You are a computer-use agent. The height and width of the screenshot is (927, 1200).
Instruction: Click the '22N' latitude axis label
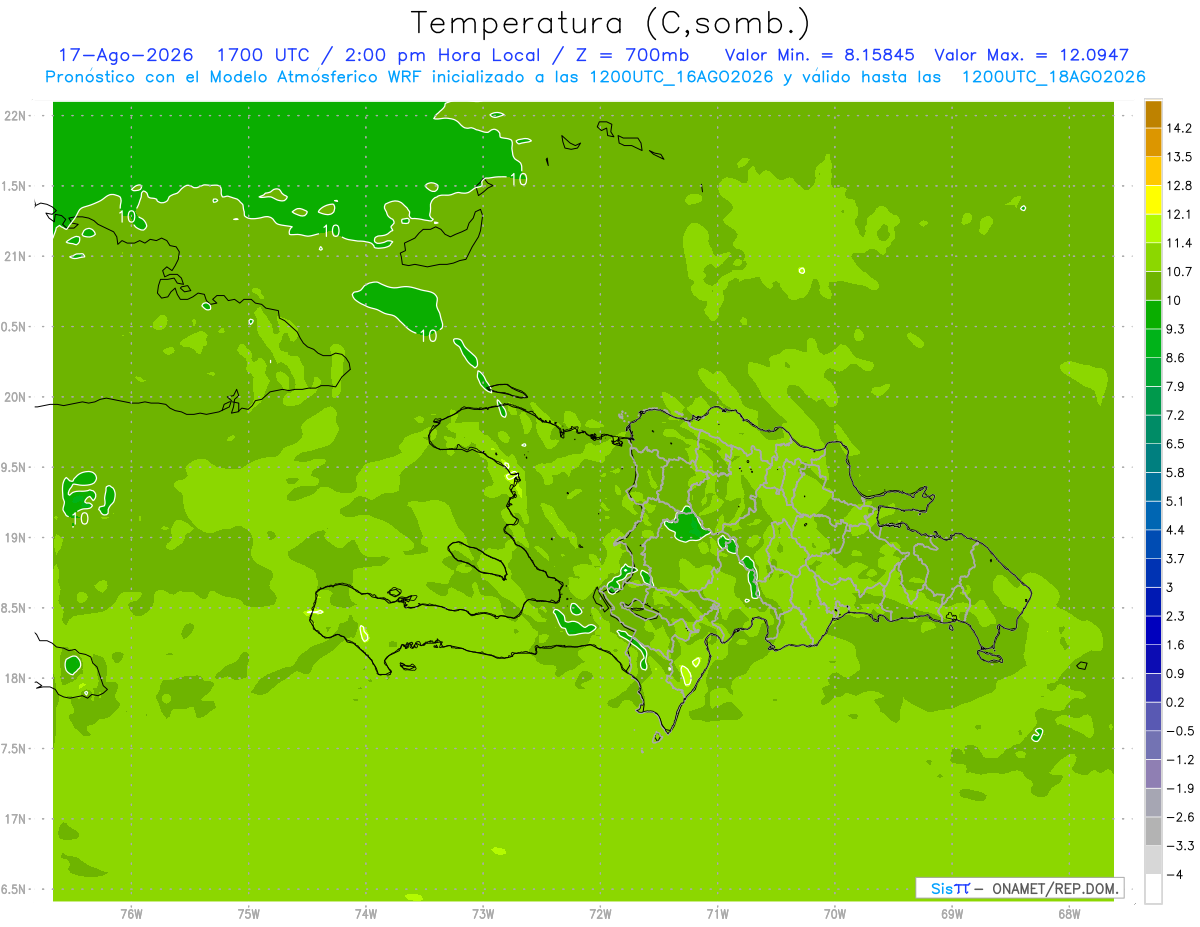(15, 115)
